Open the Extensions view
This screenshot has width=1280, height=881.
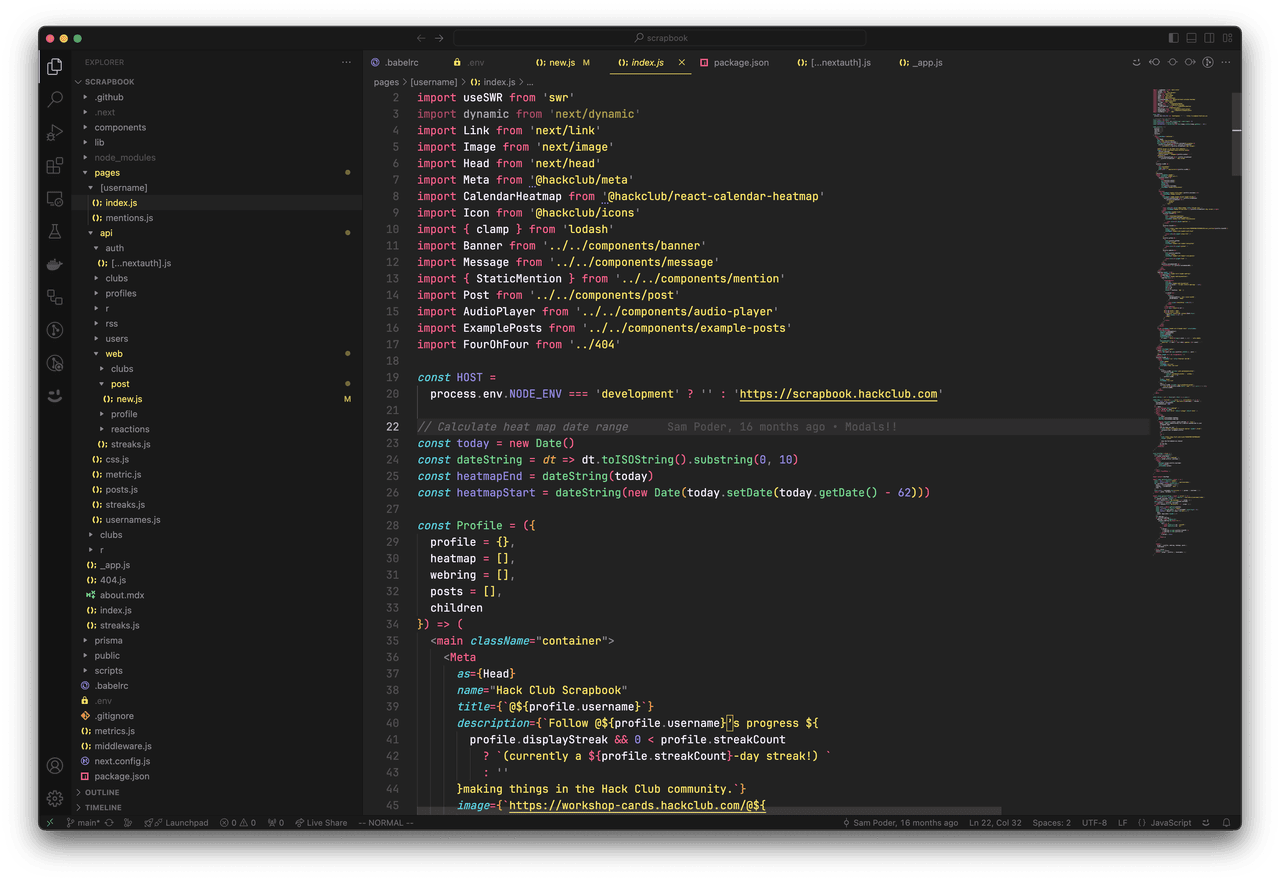point(55,165)
